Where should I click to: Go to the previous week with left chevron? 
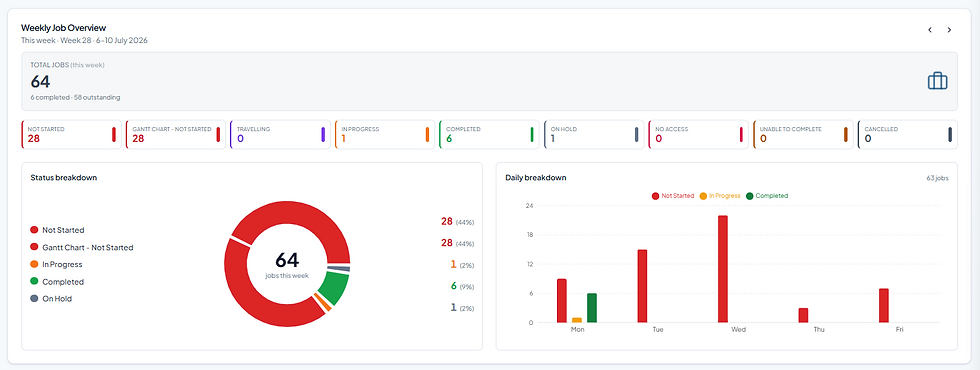(929, 30)
